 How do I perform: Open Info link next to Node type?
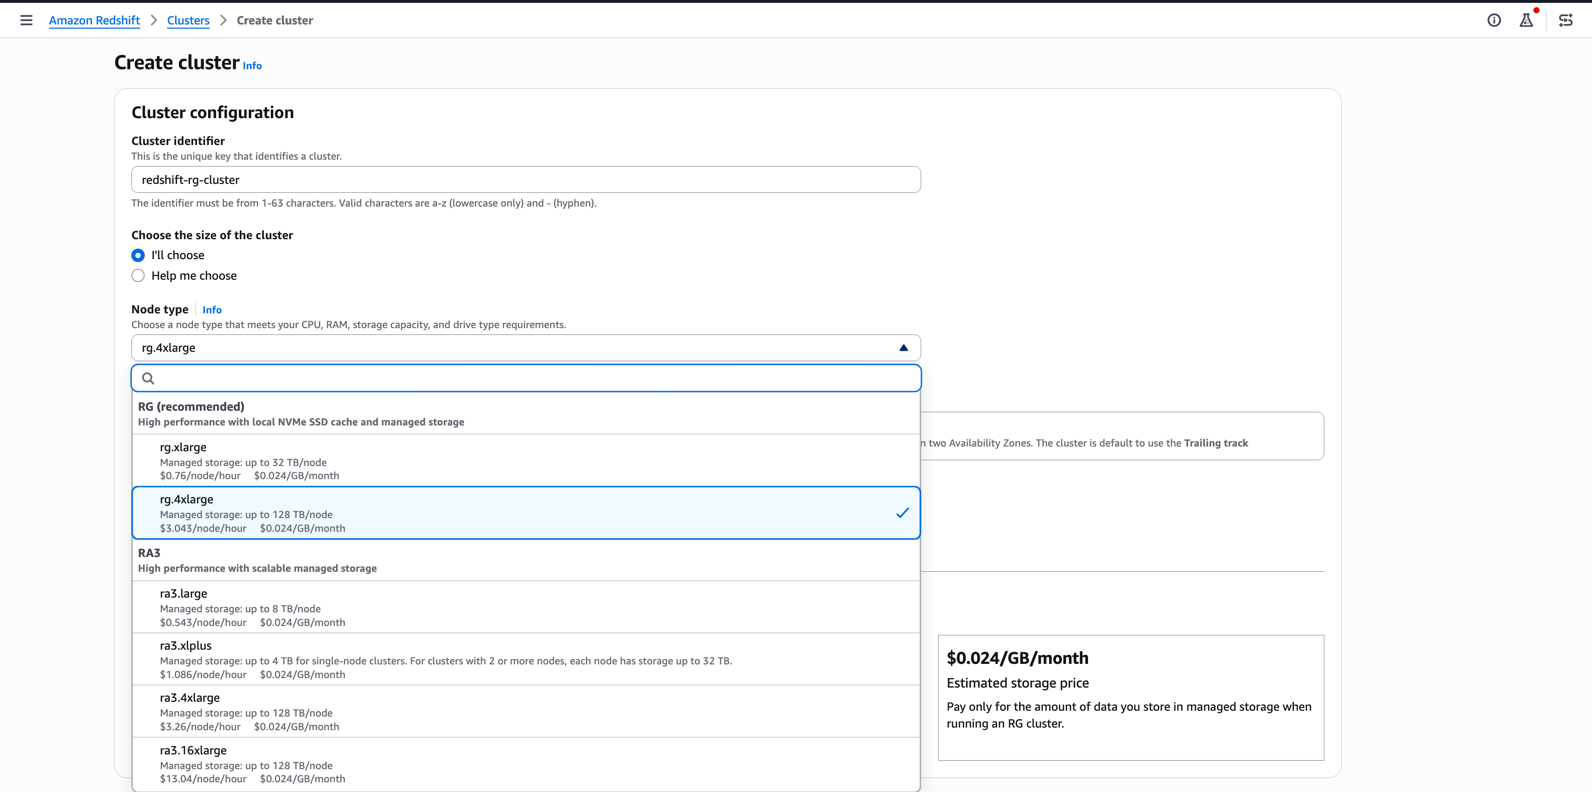point(212,310)
